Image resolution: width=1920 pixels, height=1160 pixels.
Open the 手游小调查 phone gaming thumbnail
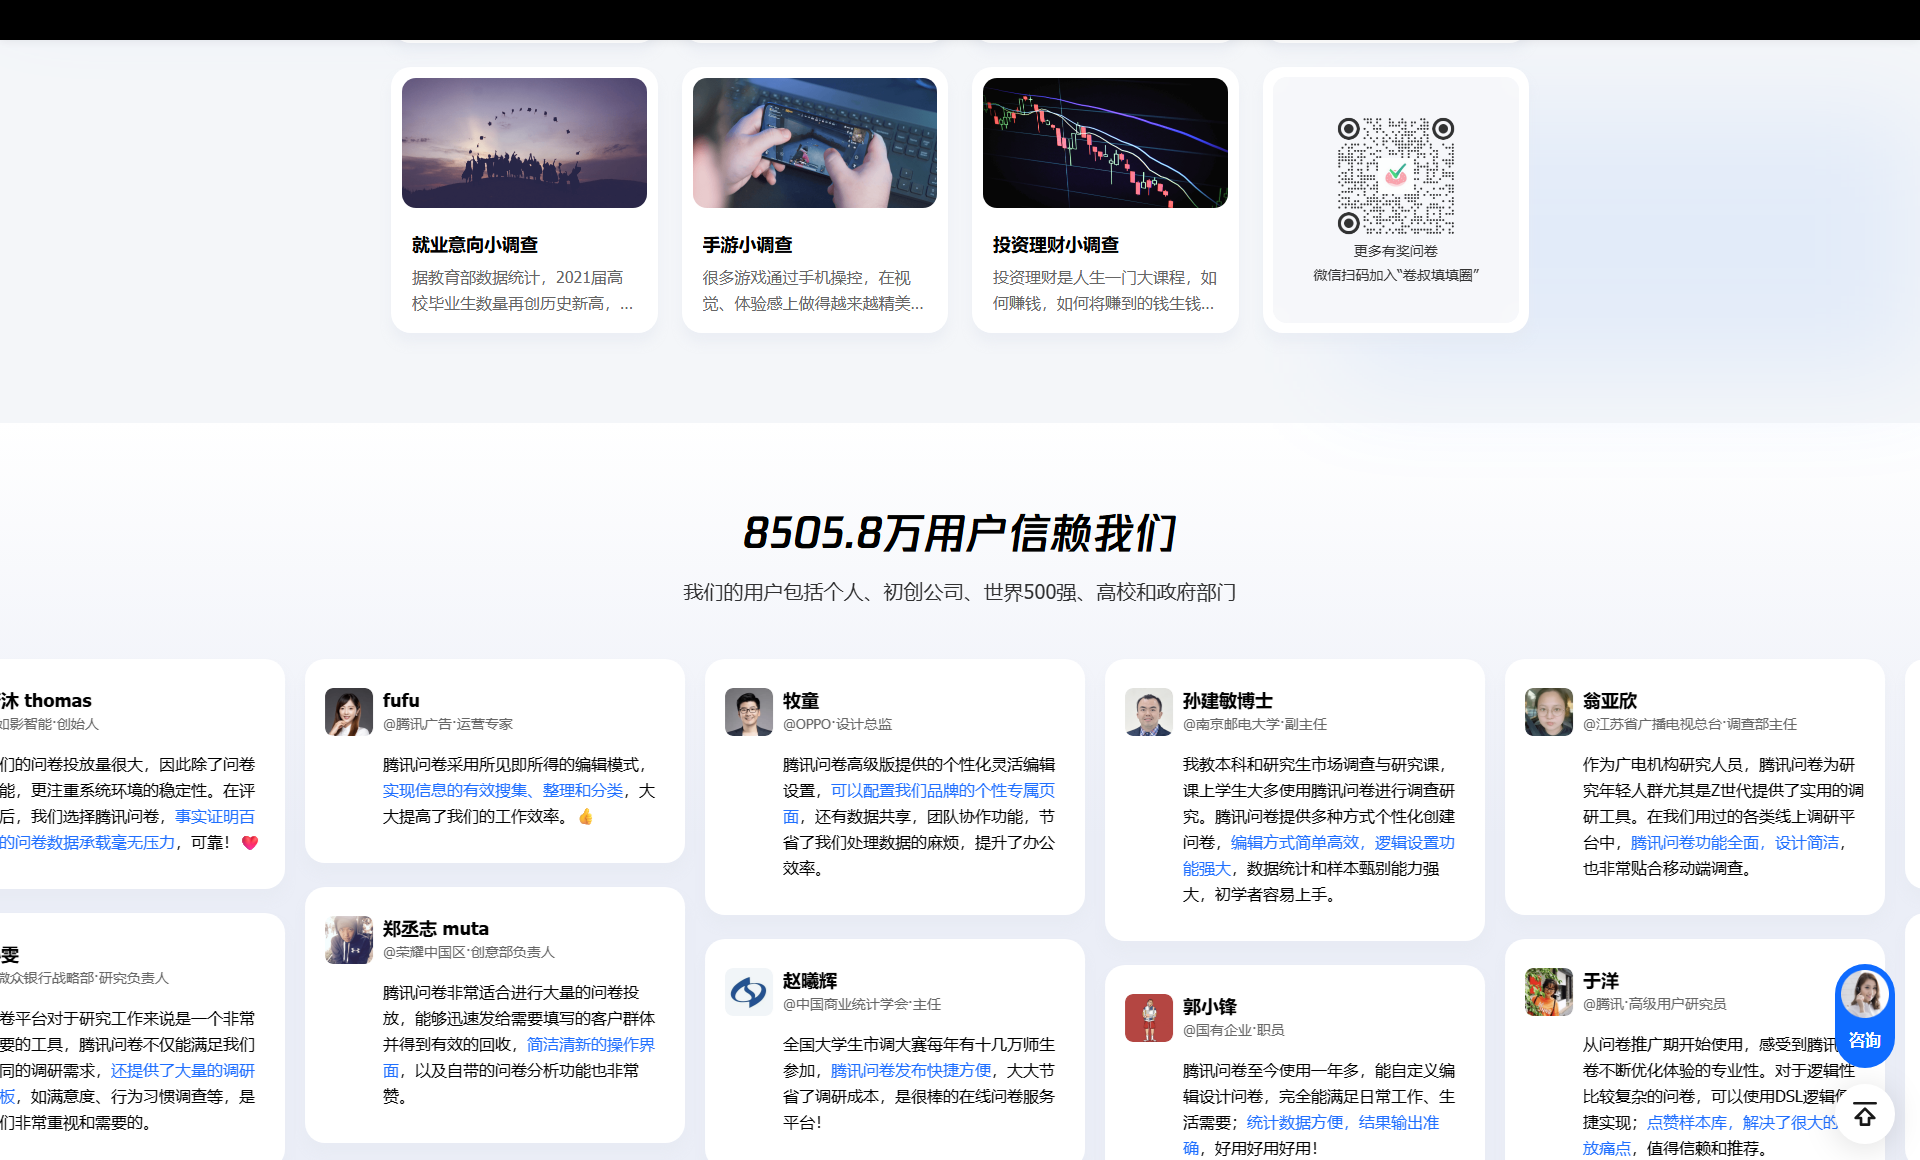[x=815, y=143]
